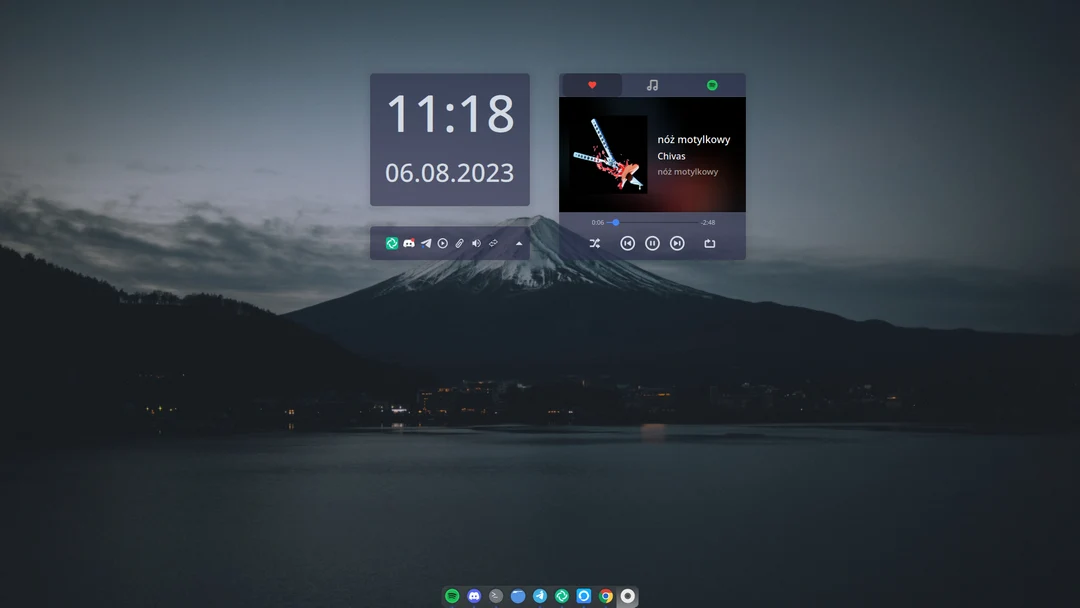Open Chrome from the dock
The image size is (1080, 608).
(x=605, y=595)
